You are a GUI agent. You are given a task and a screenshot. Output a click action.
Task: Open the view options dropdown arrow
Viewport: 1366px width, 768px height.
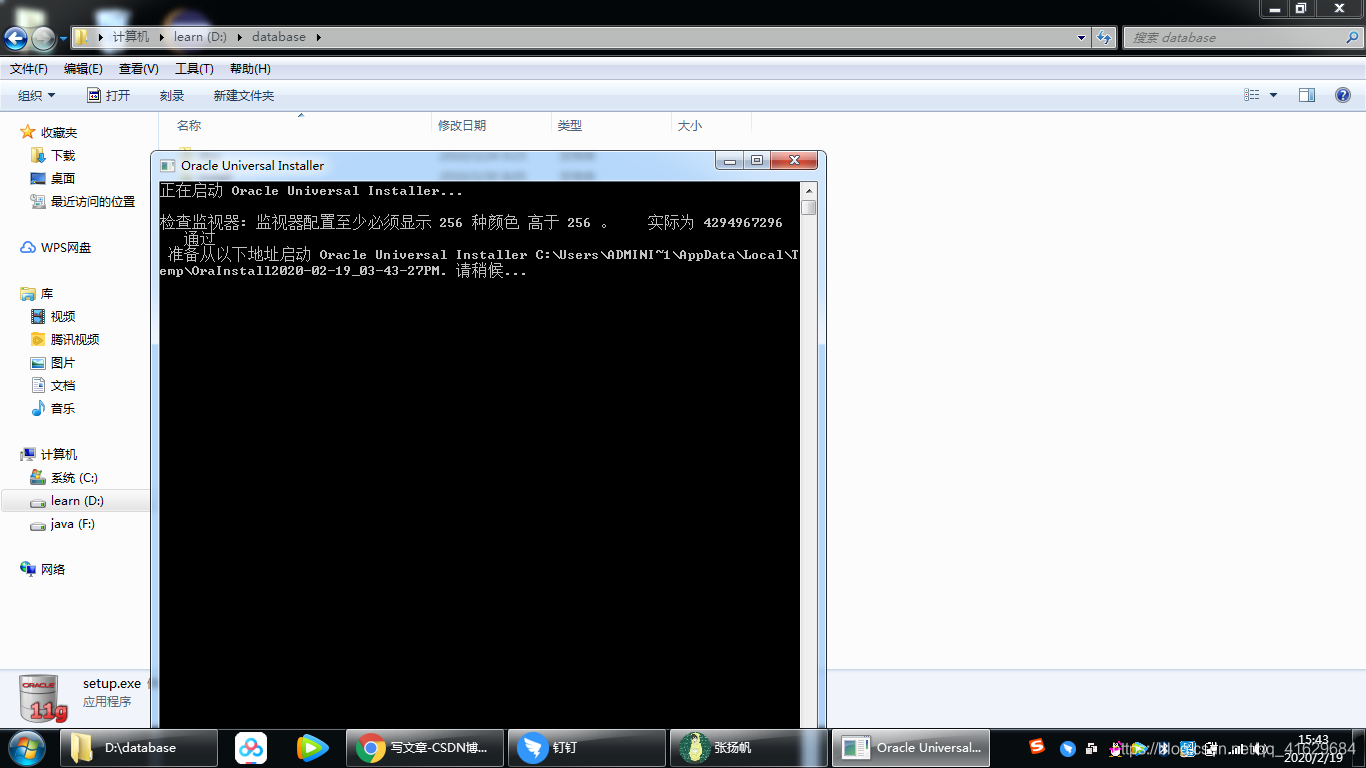click(1273, 95)
